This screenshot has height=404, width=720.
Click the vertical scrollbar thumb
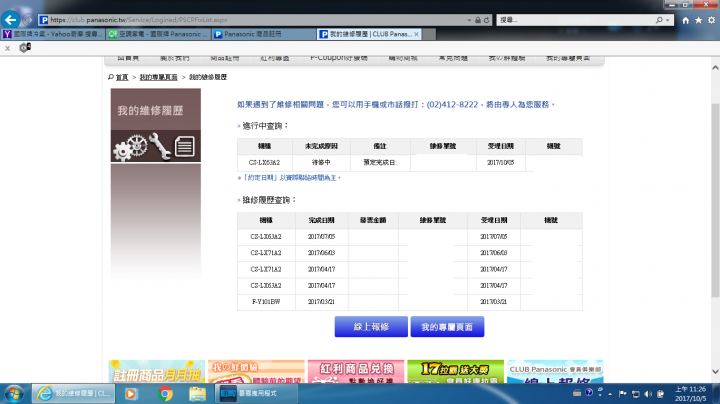[715, 200]
